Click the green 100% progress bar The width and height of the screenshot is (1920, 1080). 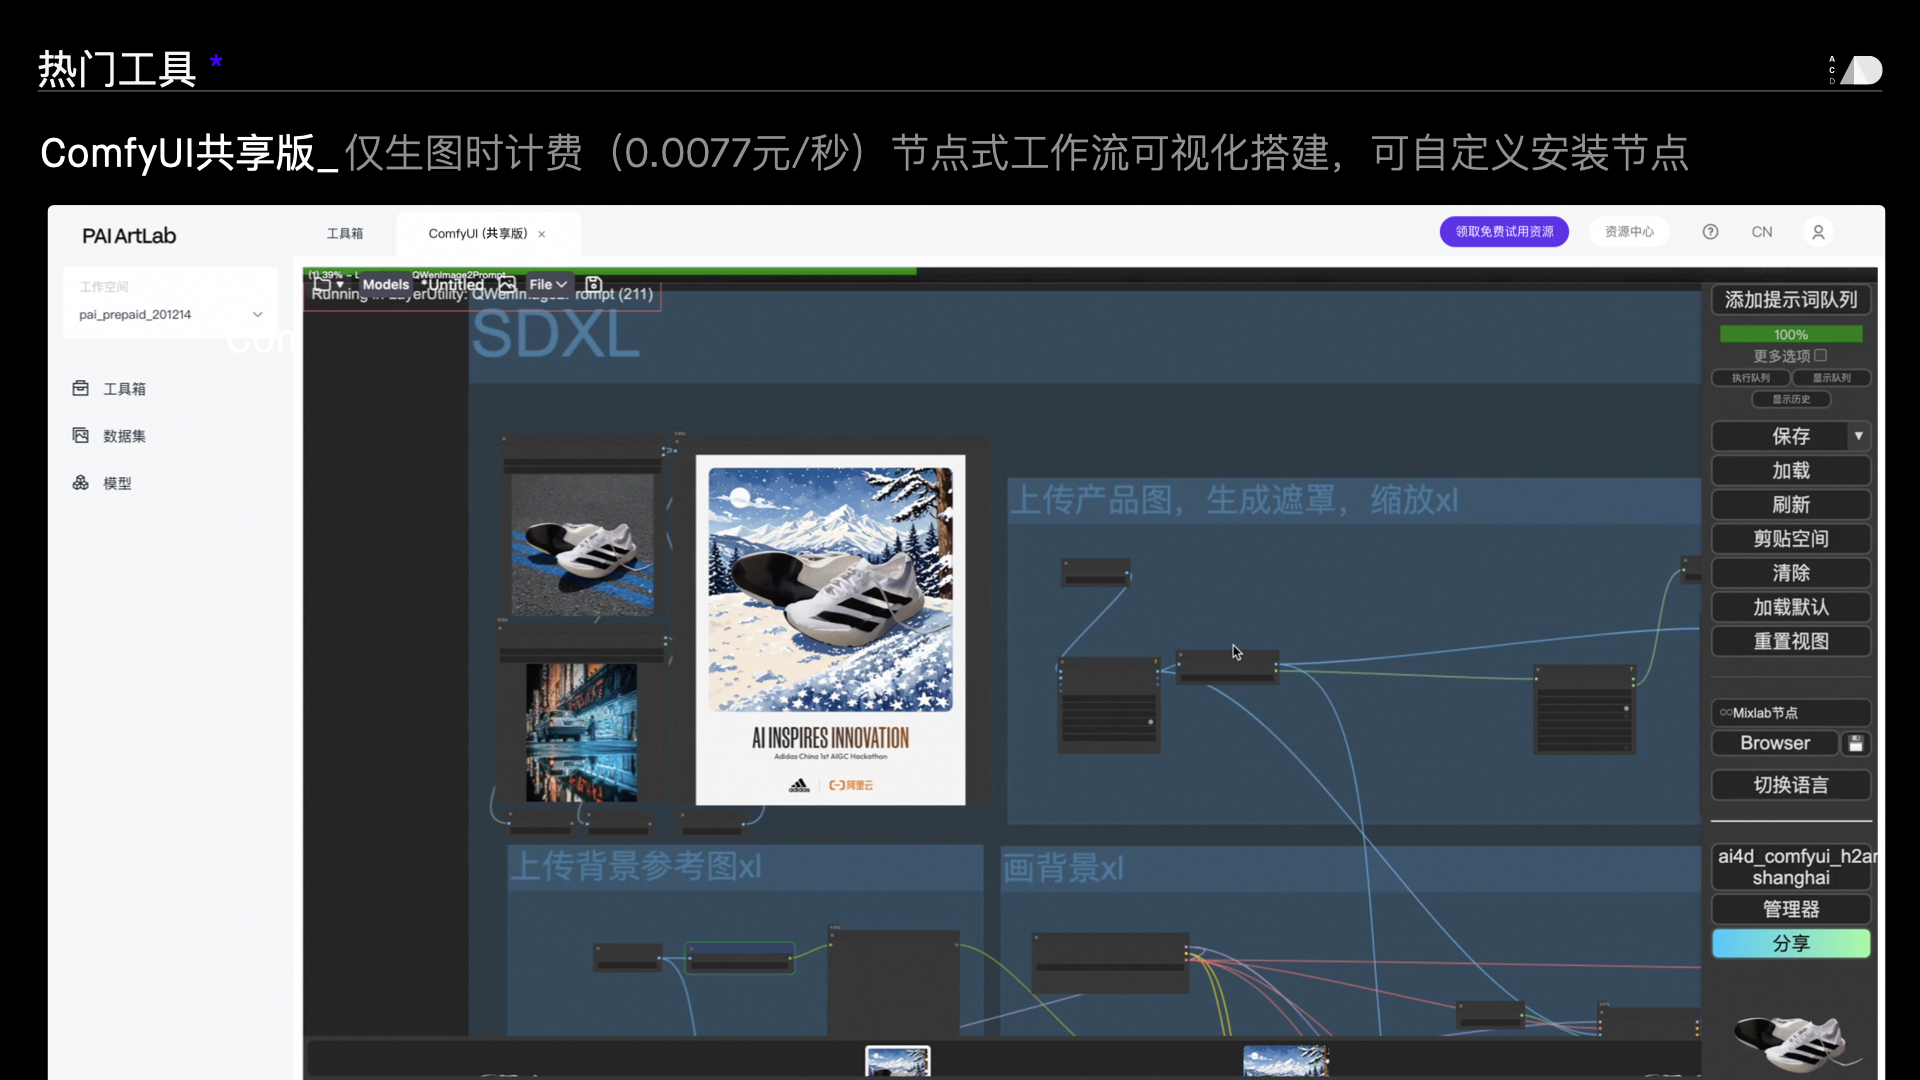(1791, 334)
